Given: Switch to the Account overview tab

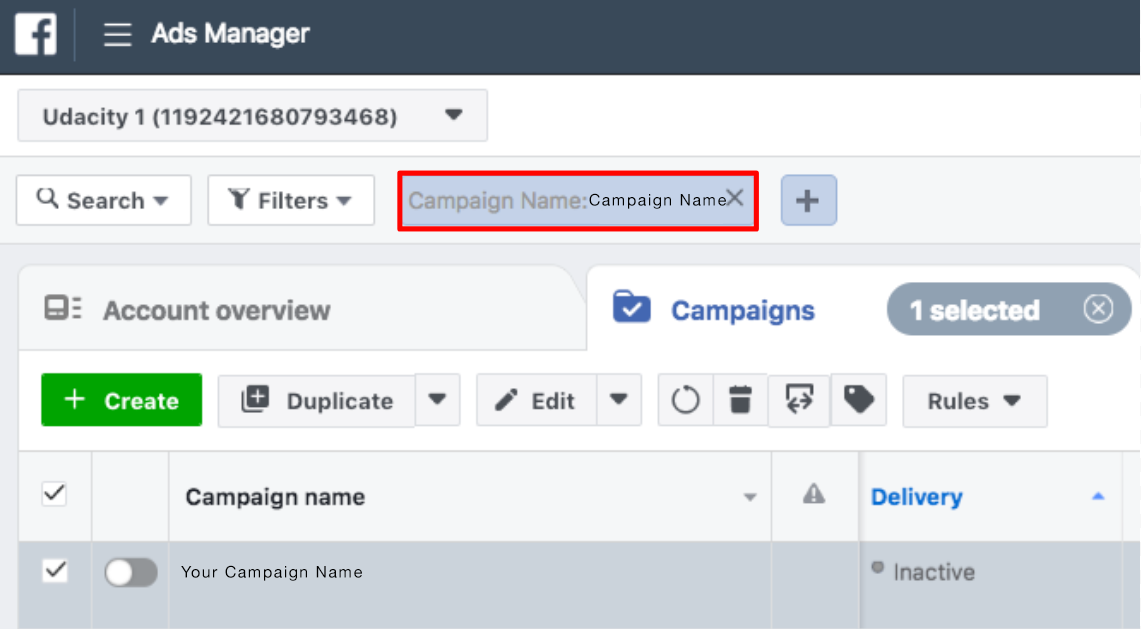Looking at the screenshot, I should [216, 310].
